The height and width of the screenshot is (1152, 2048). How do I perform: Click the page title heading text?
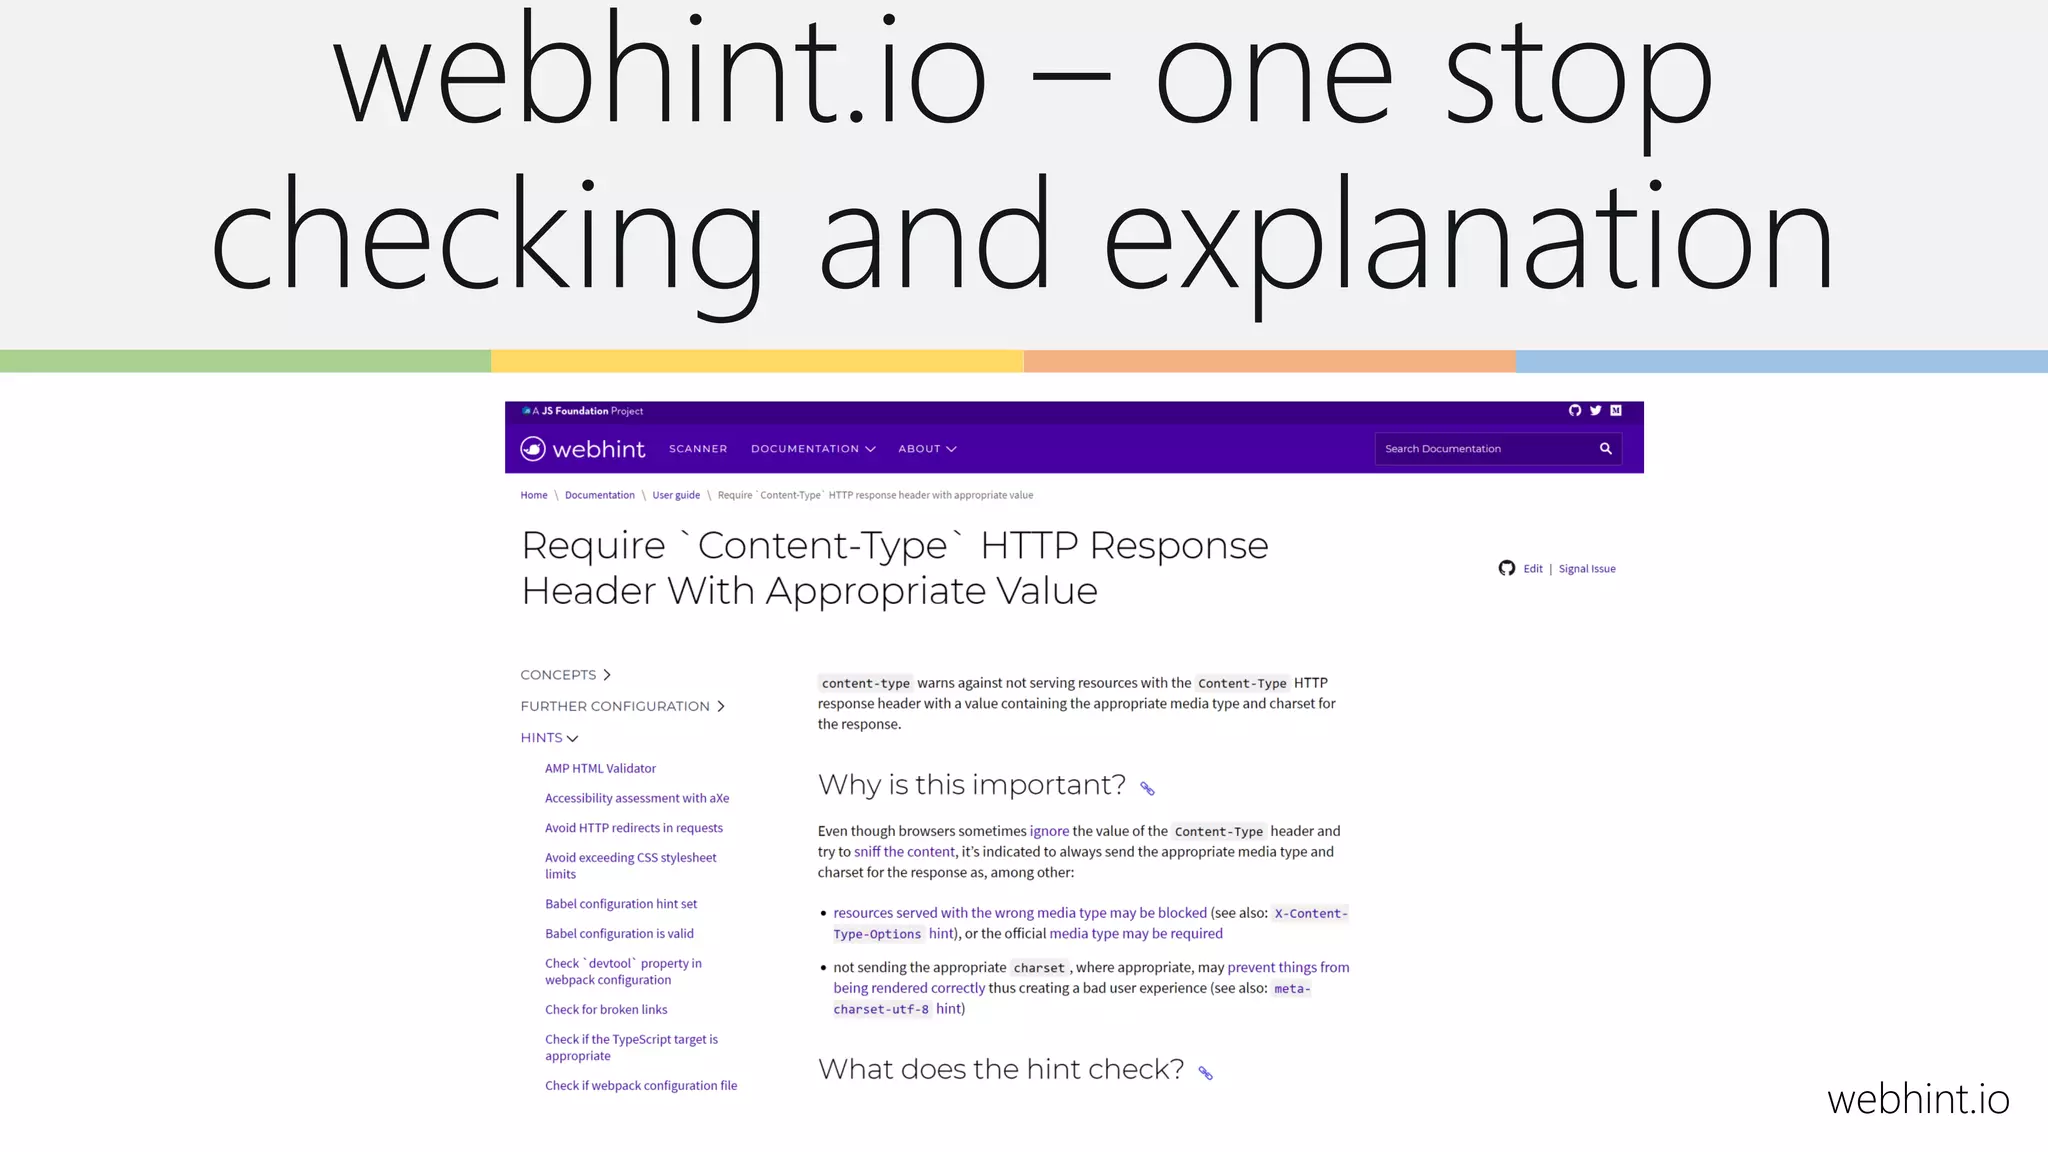[x=894, y=568]
